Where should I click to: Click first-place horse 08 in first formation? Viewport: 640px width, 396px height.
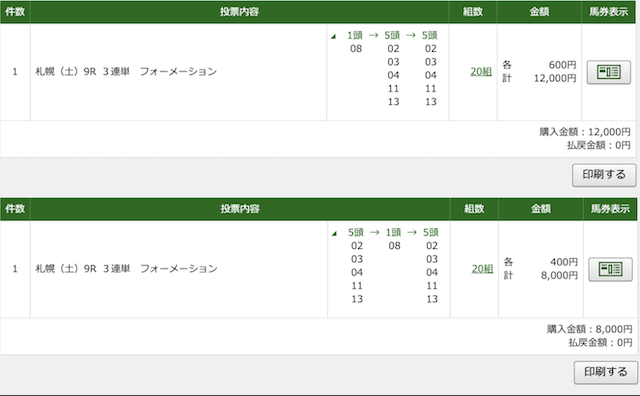pyautogui.click(x=356, y=49)
